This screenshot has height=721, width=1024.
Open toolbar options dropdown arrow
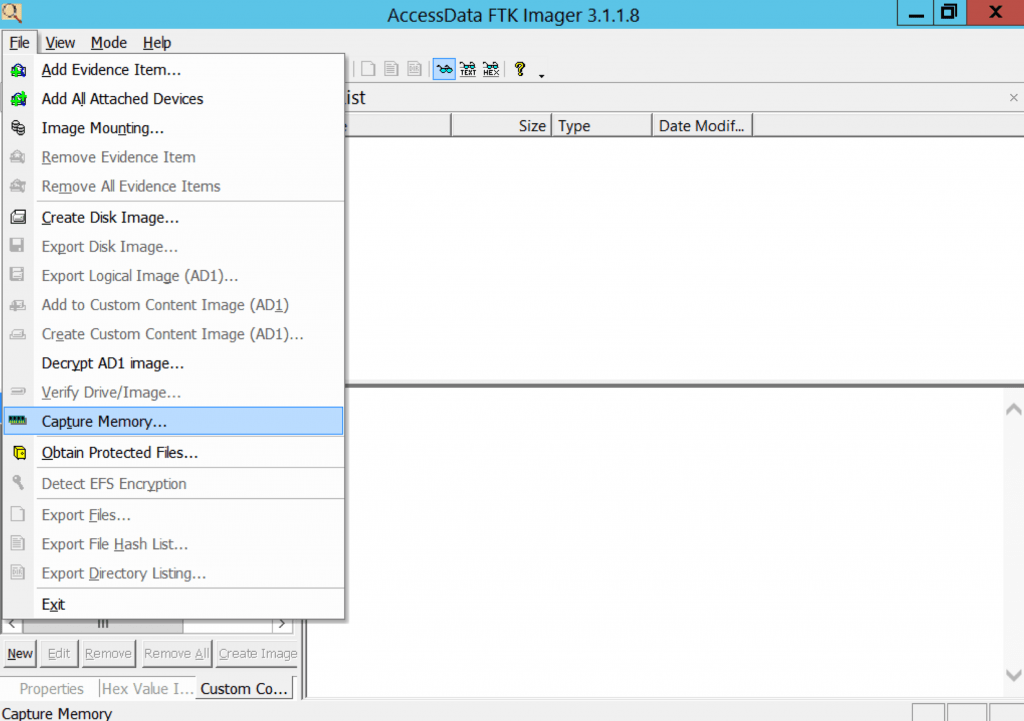pos(541,76)
